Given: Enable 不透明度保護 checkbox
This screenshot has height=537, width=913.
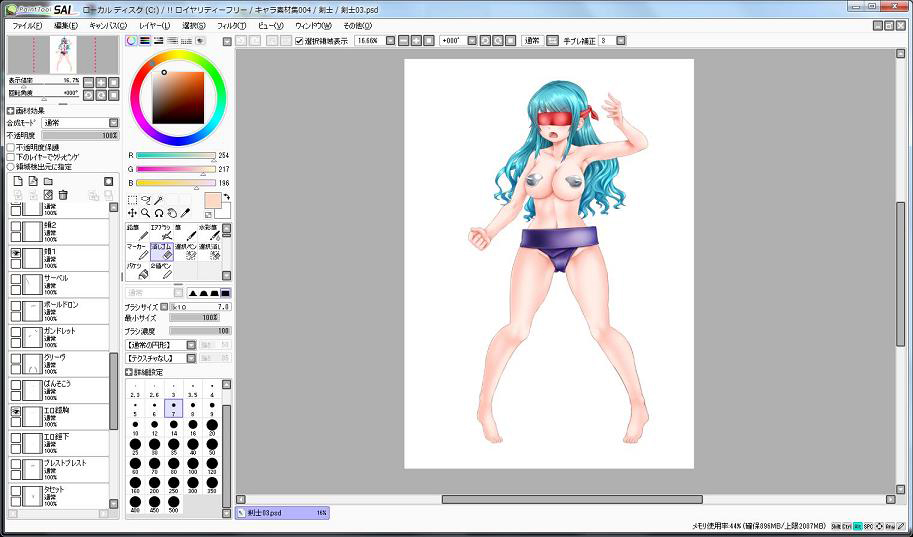Looking at the screenshot, I should point(11,147).
